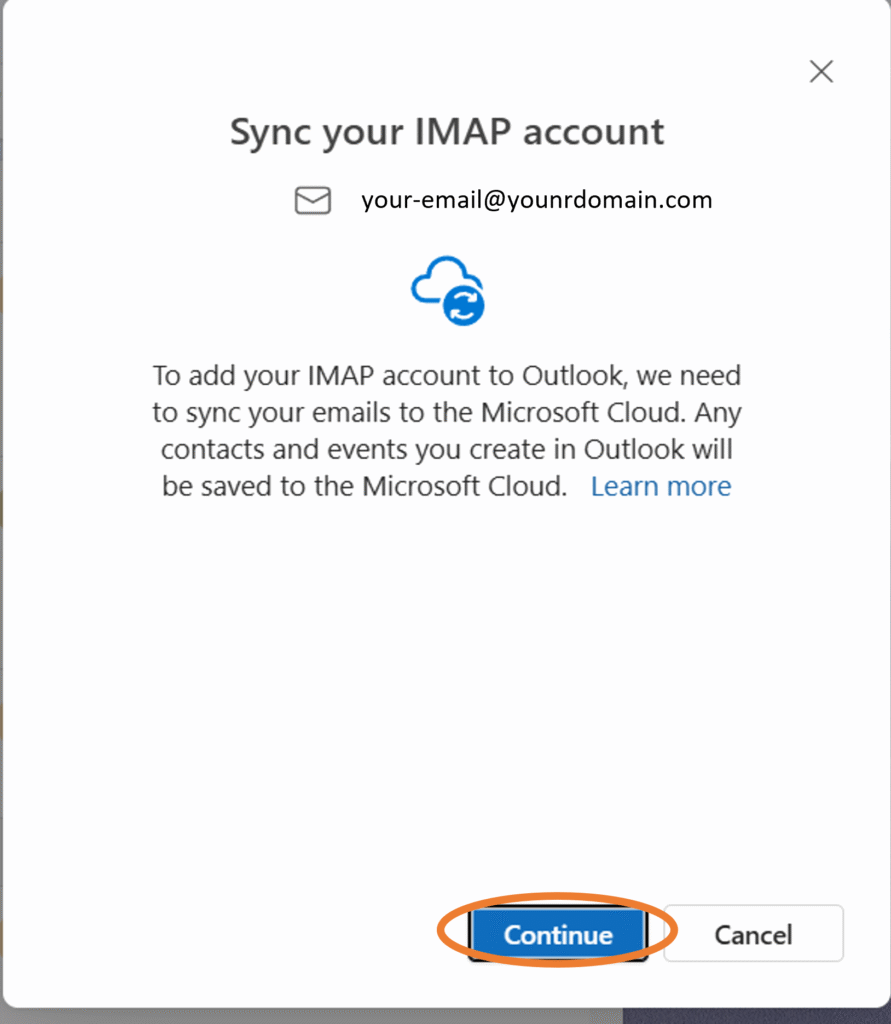Dismiss the dialog with Cancel
The width and height of the screenshot is (891, 1024).
pyautogui.click(x=753, y=934)
